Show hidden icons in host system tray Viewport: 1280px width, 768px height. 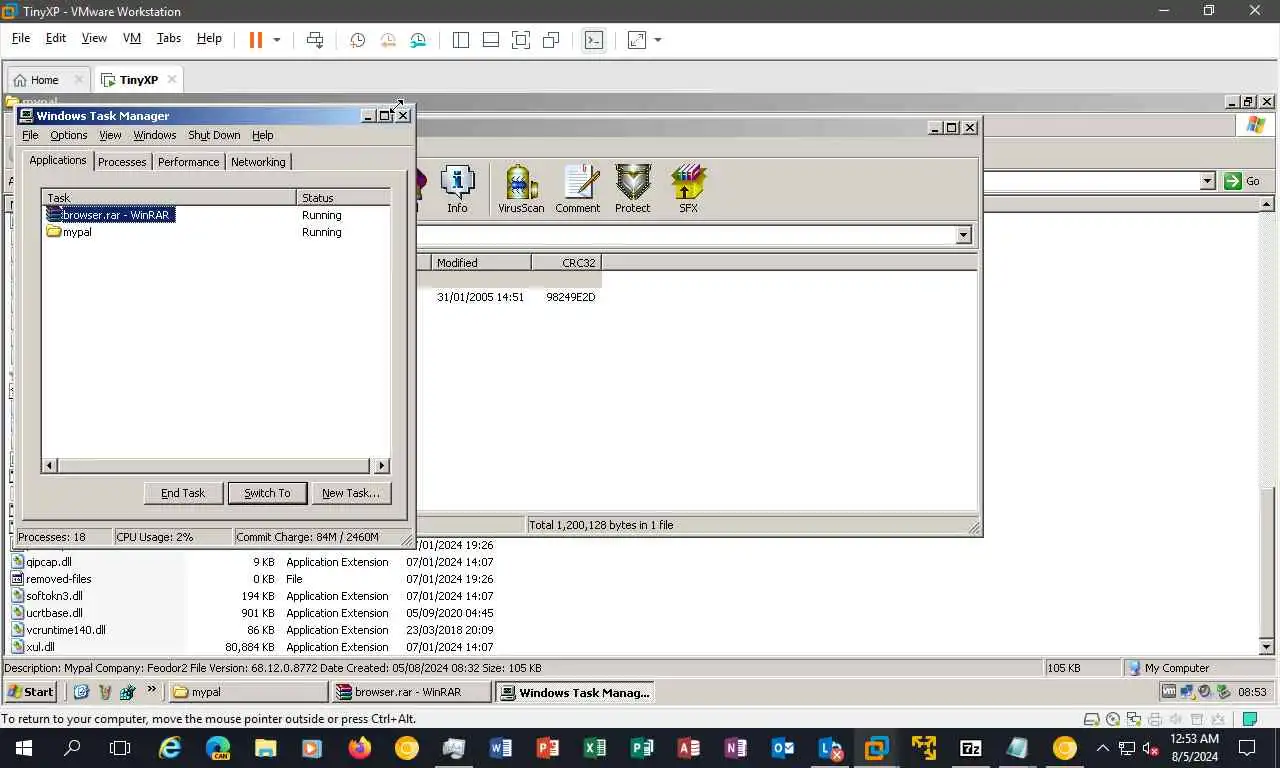click(x=1103, y=747)
